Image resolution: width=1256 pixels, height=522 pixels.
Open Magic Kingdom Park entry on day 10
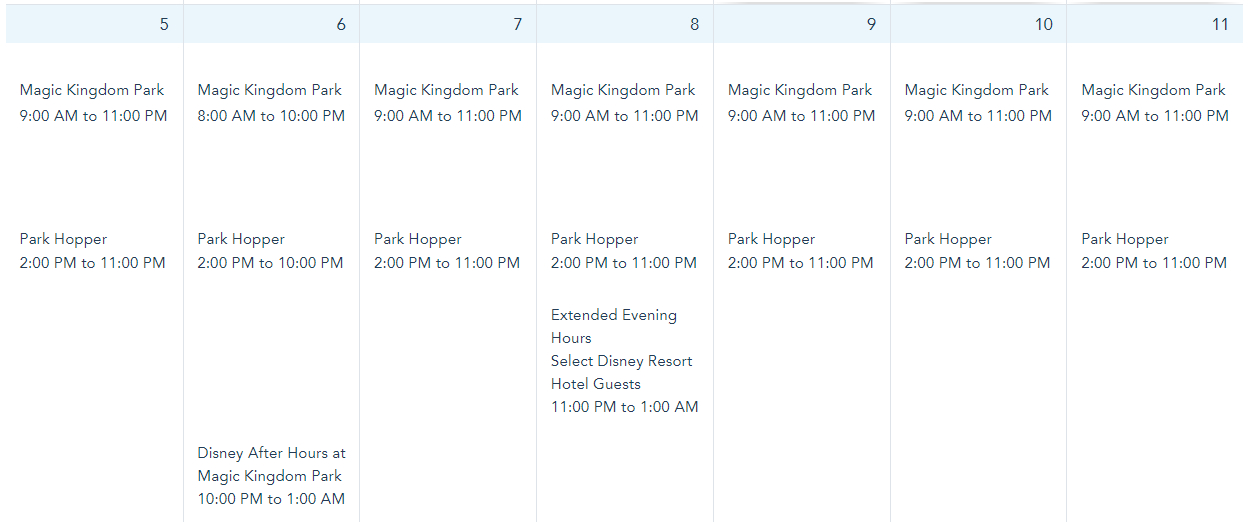click(976, 90)
